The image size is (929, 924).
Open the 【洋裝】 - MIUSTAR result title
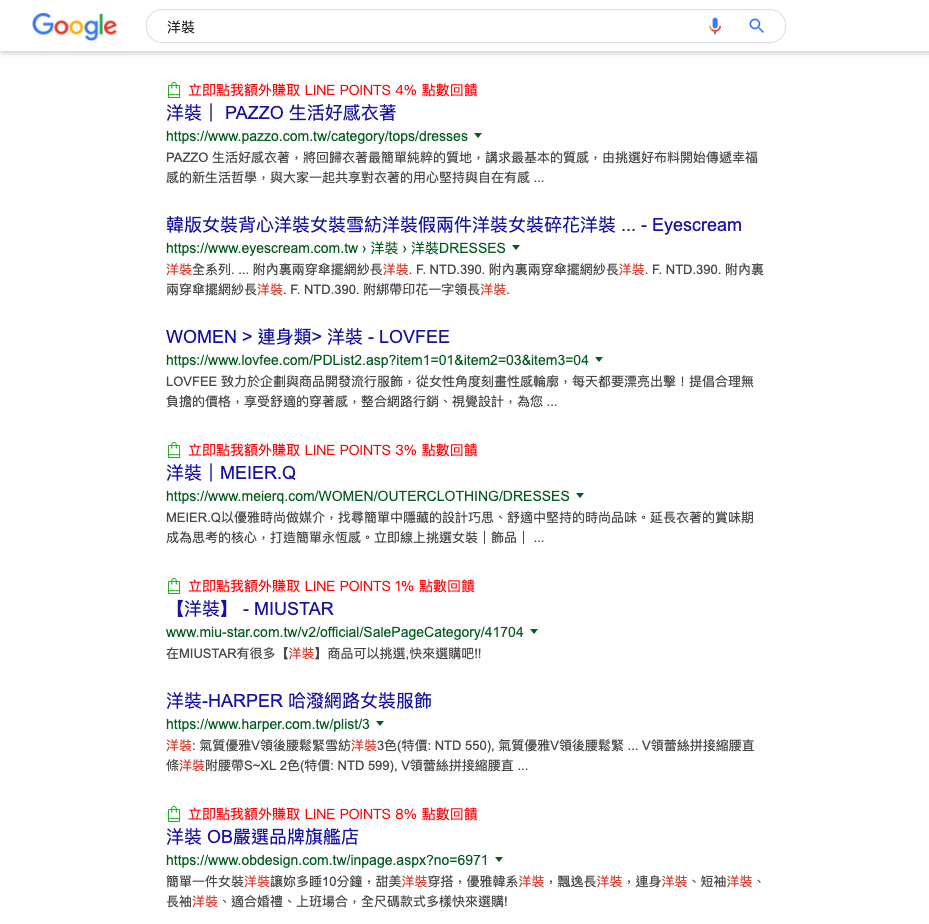[x=252, y=609]
